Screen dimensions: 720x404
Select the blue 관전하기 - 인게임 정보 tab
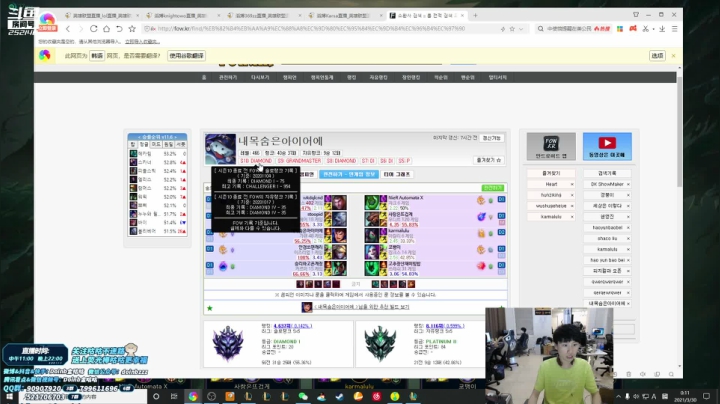pyautogui.click(x=349, y=174)
